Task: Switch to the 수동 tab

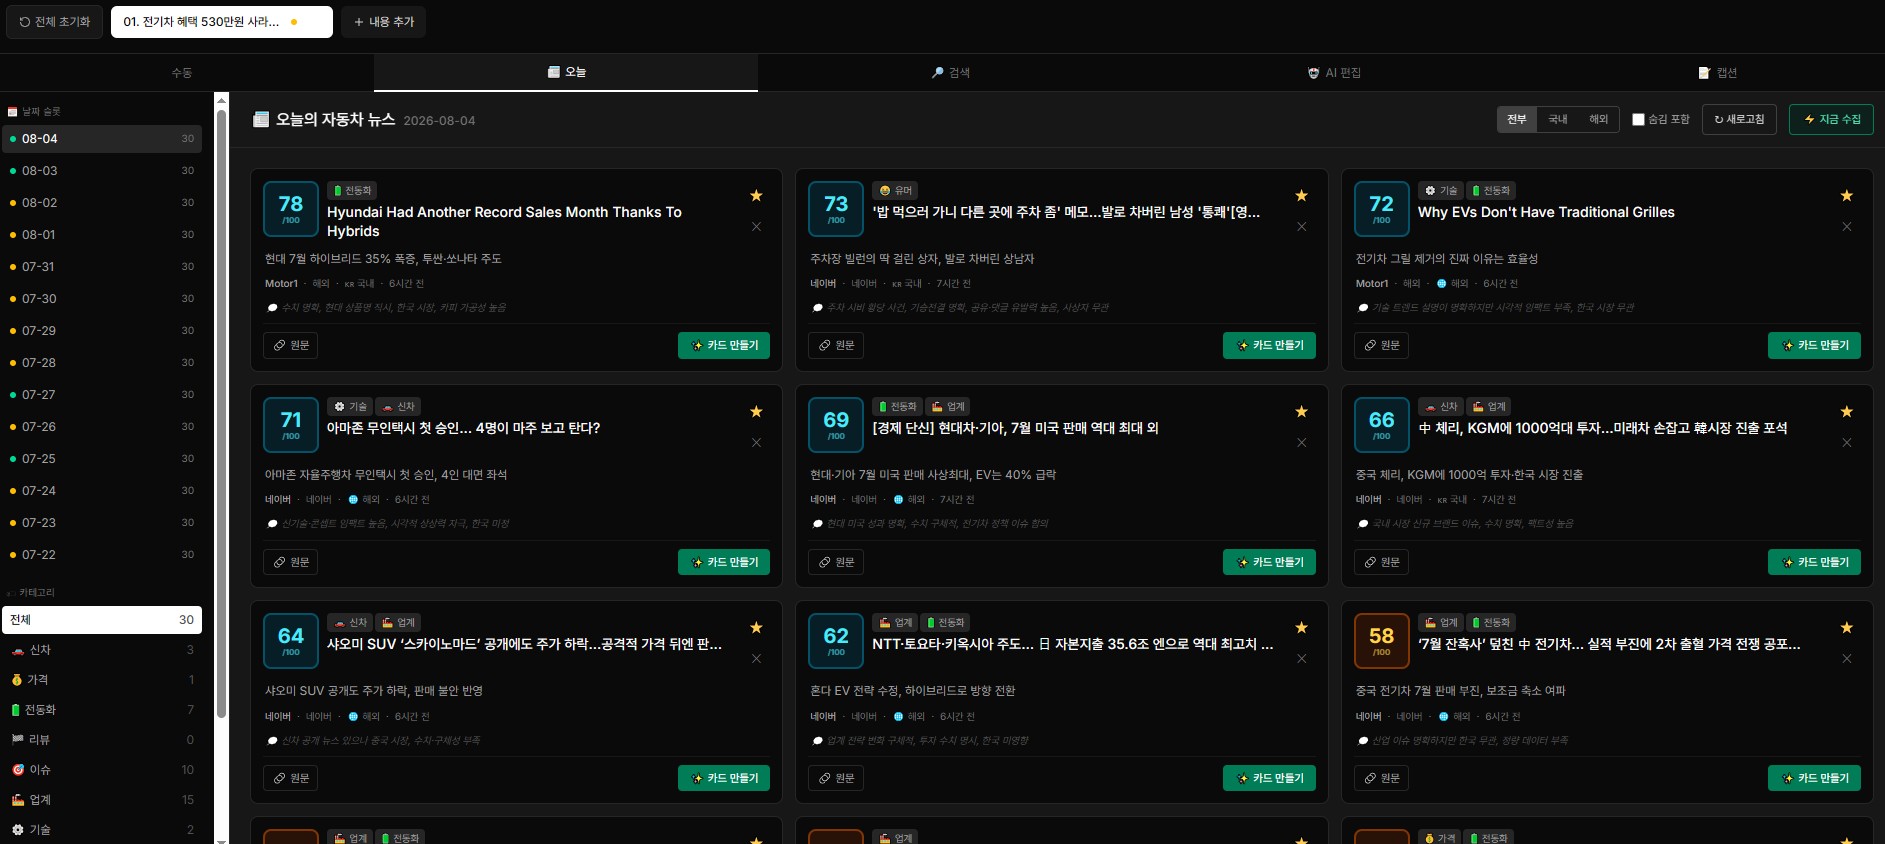Action: coord(182,73)
